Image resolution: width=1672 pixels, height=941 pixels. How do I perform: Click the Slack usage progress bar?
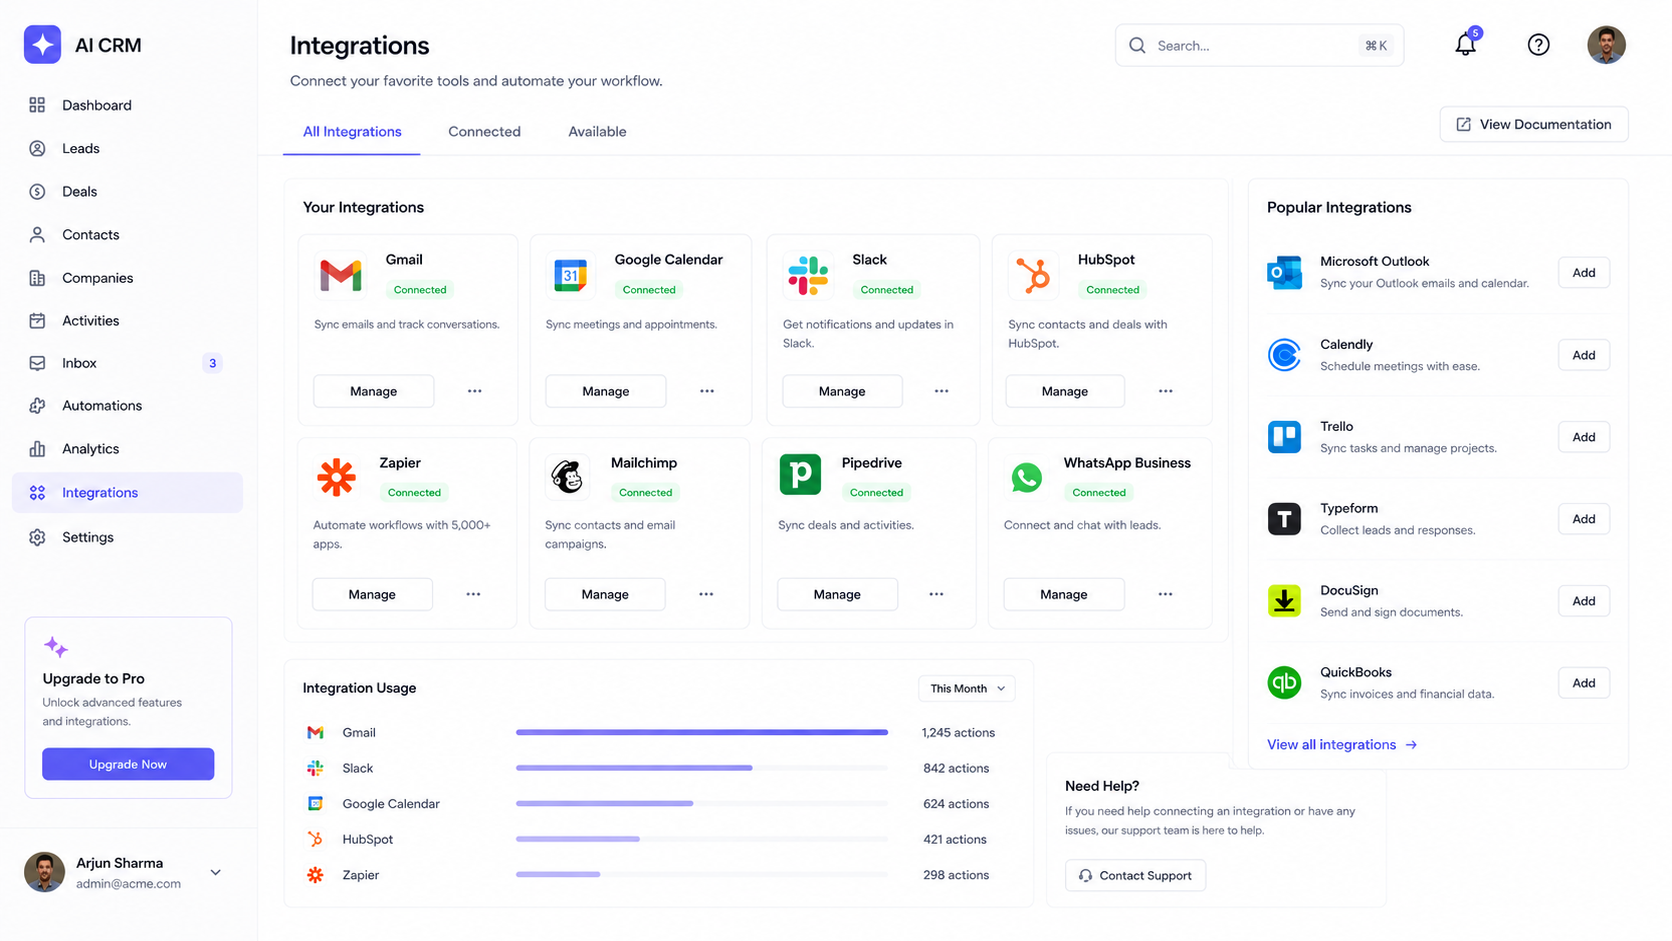(x=702, y=768)
